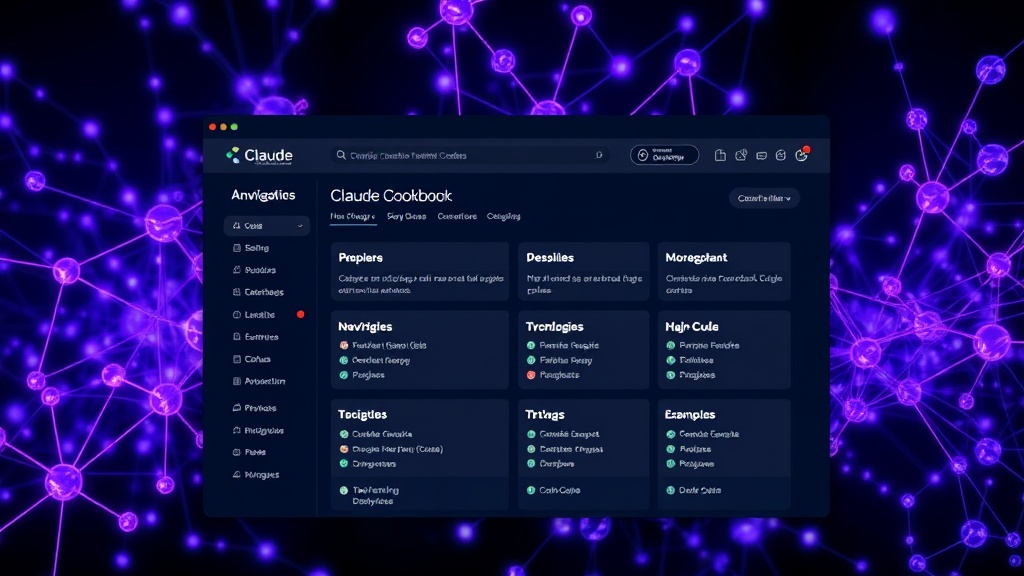Click the magnifier icon in the search bar

341,155
